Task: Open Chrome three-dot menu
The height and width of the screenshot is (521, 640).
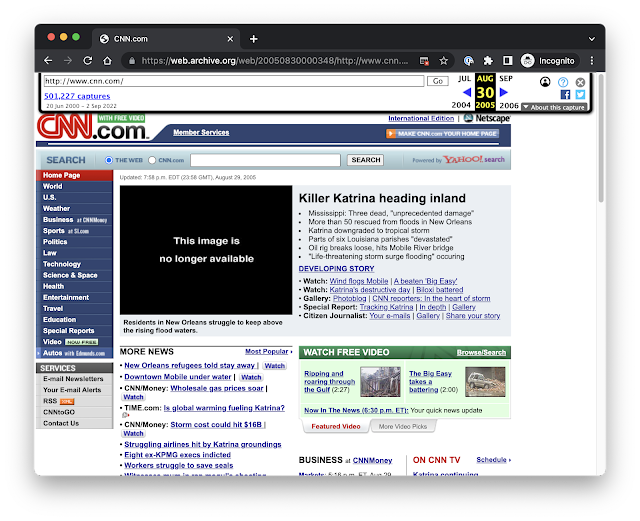Action: (x=592, y=61)
